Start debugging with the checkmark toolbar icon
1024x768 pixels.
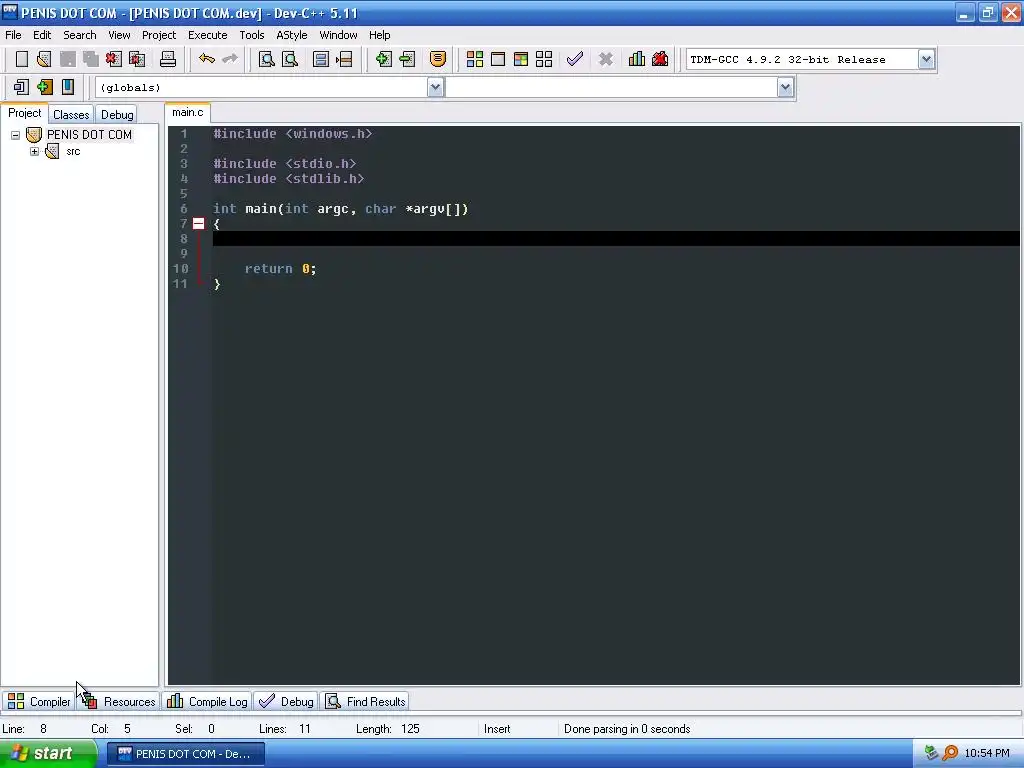coord(575,59)
